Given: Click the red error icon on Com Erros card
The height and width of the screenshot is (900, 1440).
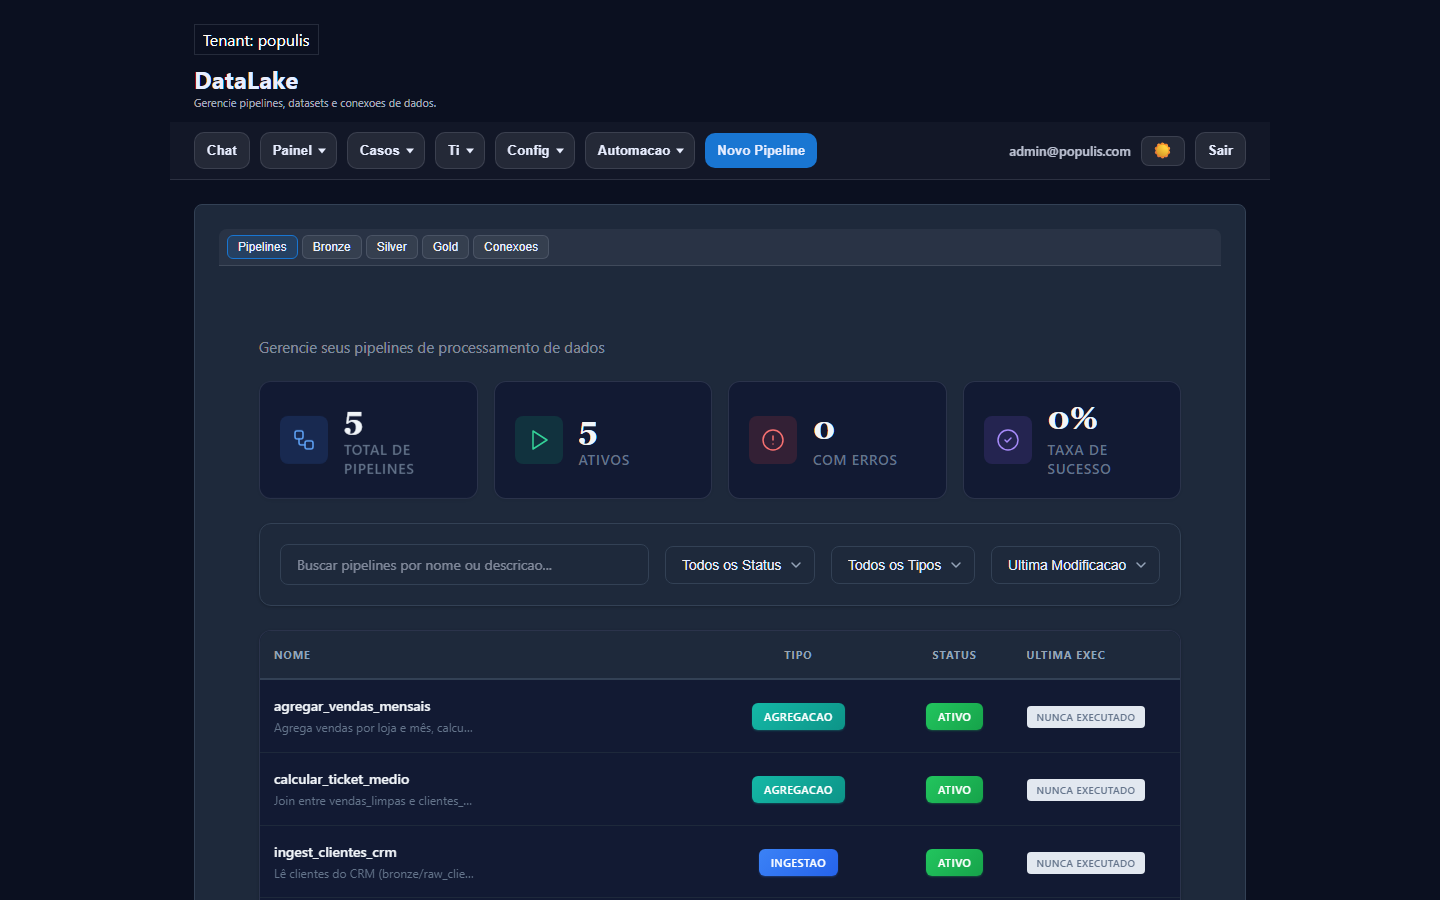Looking at the screenshot, I should pos(772,440).
